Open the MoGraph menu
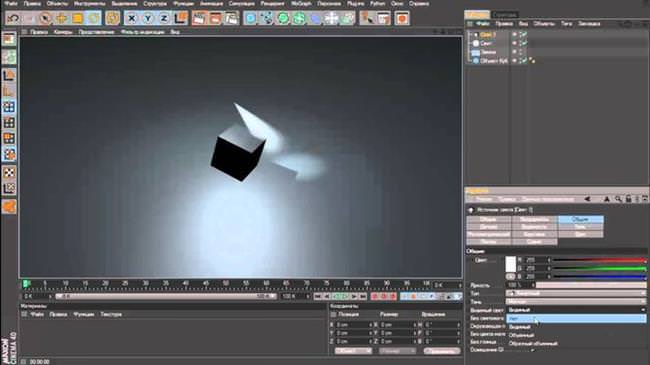The width and height of the screenshot is (650, 365). (301, 3)
